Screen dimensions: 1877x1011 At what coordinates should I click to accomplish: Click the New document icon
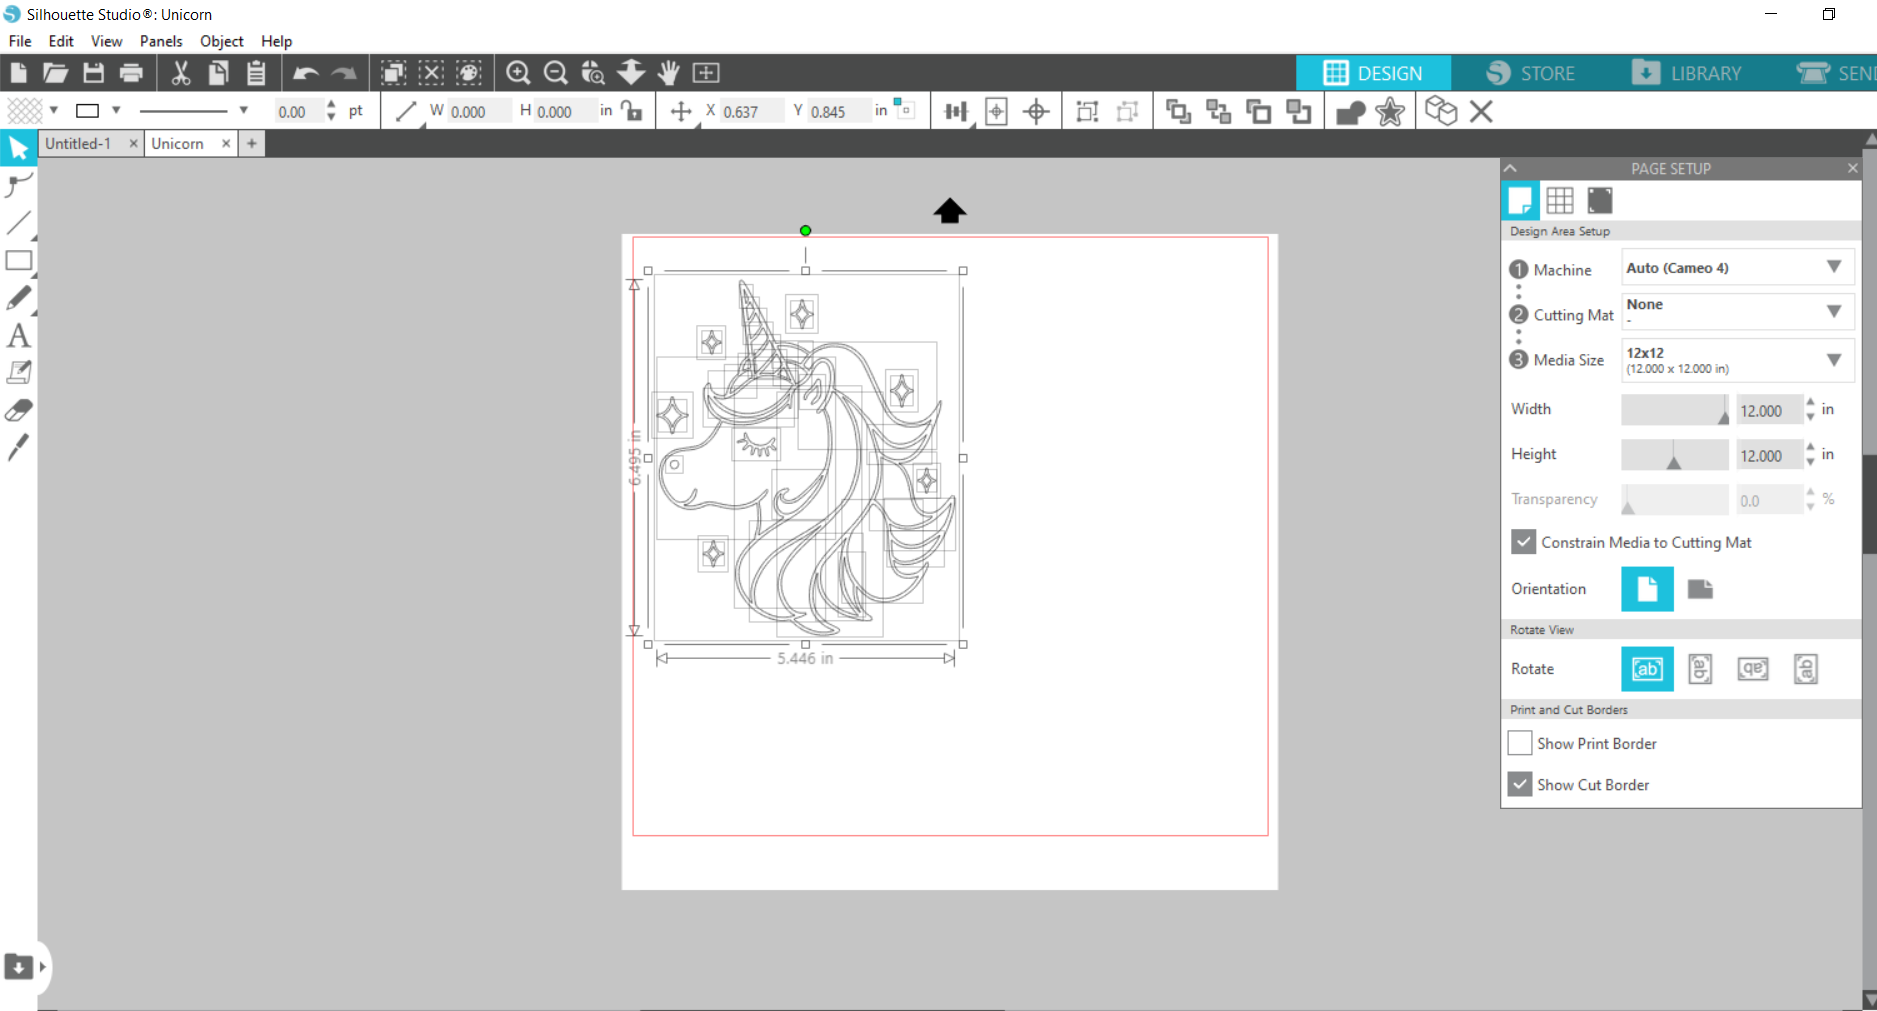pyautogui.click(x=18, y=72)
